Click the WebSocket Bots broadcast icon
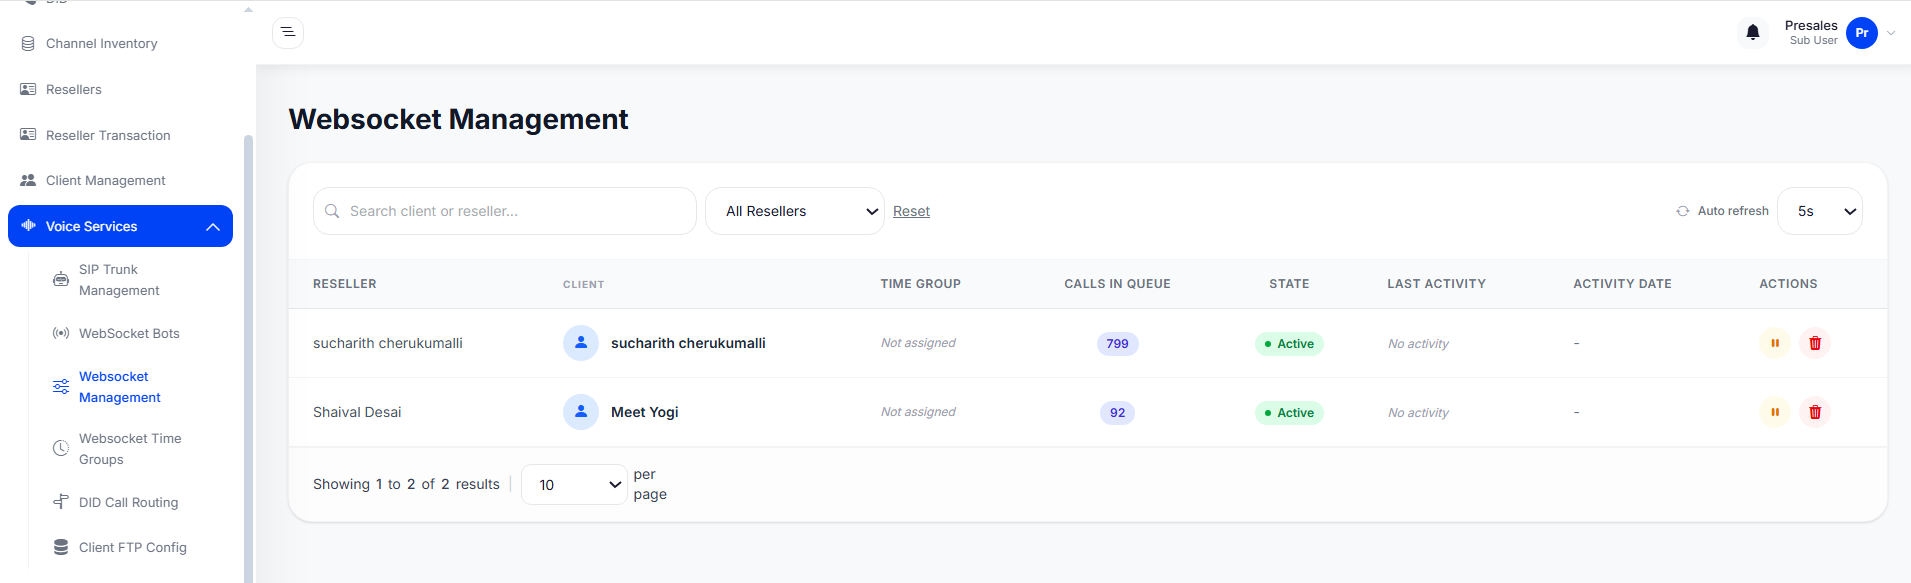The height and width of the screenshot is (583, 1911). 61,333
